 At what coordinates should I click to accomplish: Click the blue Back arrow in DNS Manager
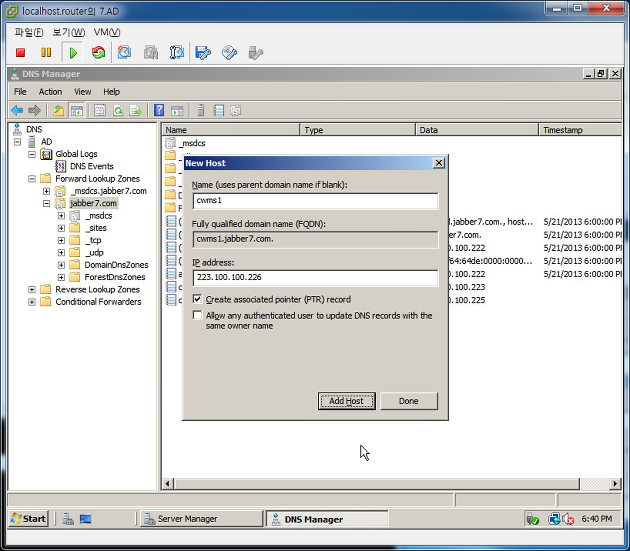17,110
